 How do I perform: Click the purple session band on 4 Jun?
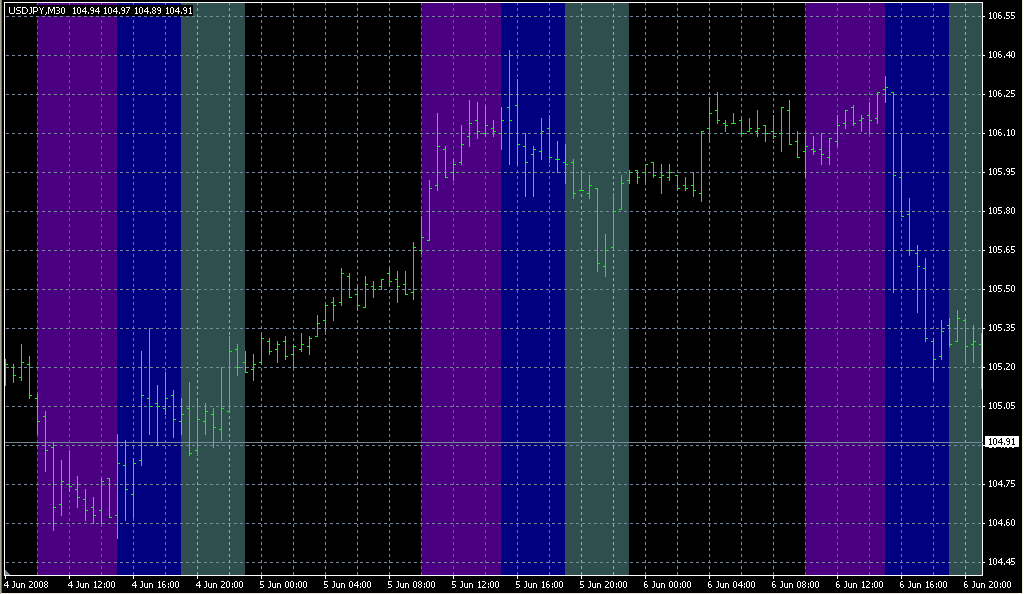[77, 250]
